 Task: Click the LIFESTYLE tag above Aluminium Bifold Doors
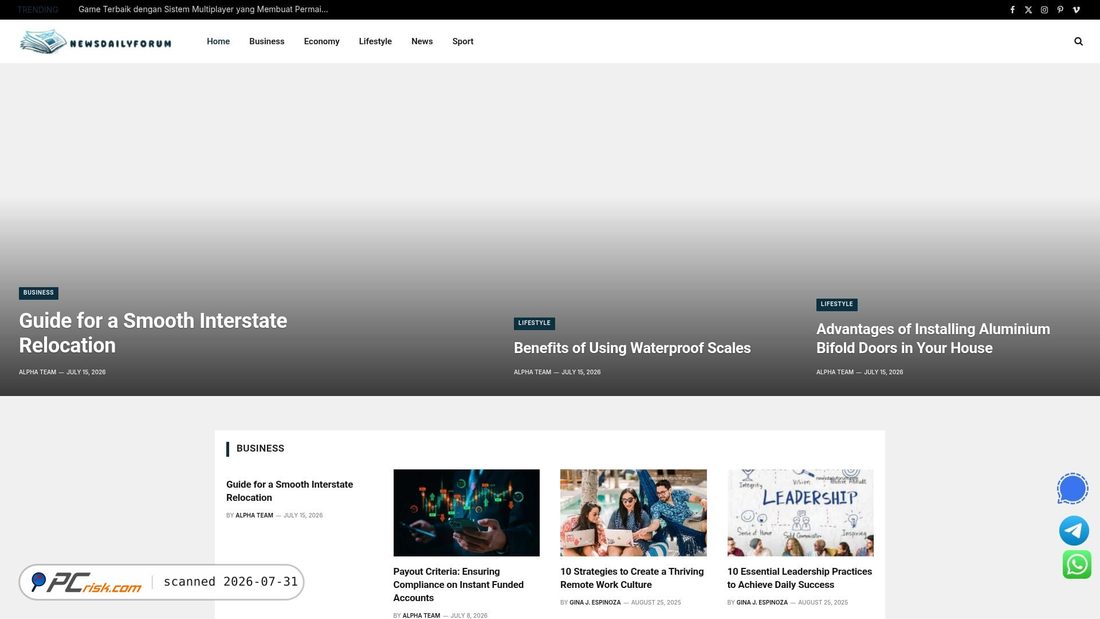tap(836, 305)
